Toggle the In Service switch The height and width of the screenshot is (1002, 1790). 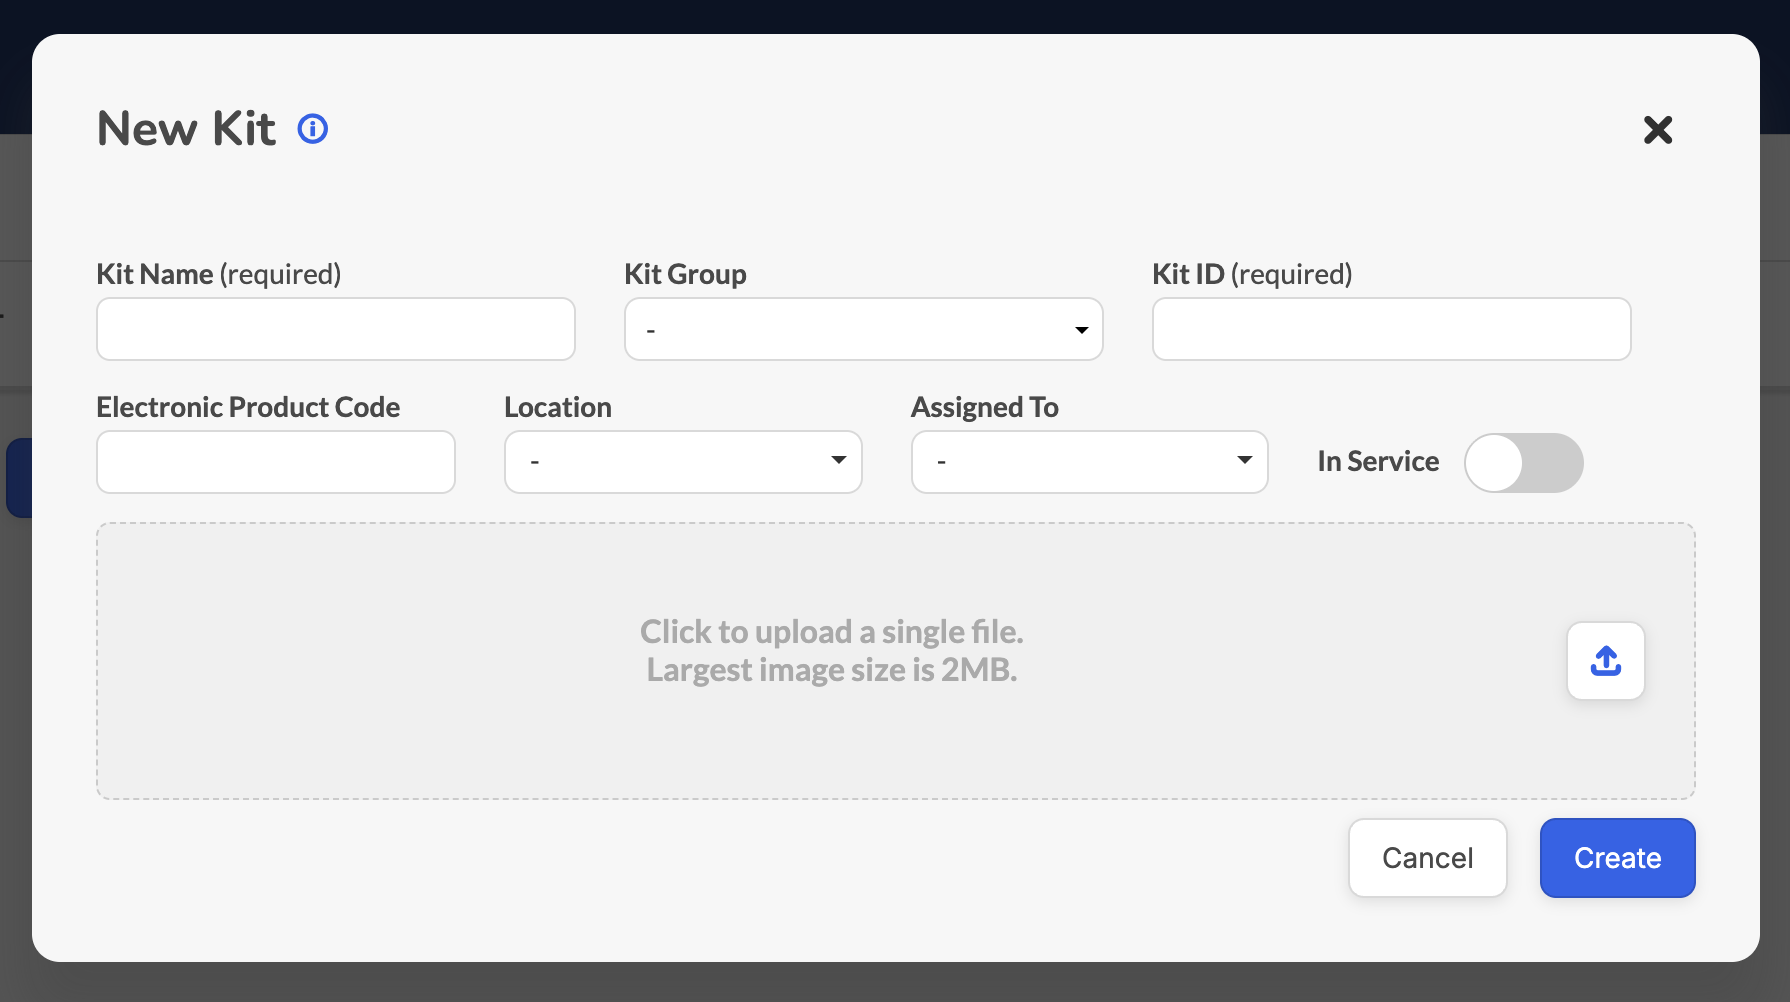click(x=1524, y=462)
